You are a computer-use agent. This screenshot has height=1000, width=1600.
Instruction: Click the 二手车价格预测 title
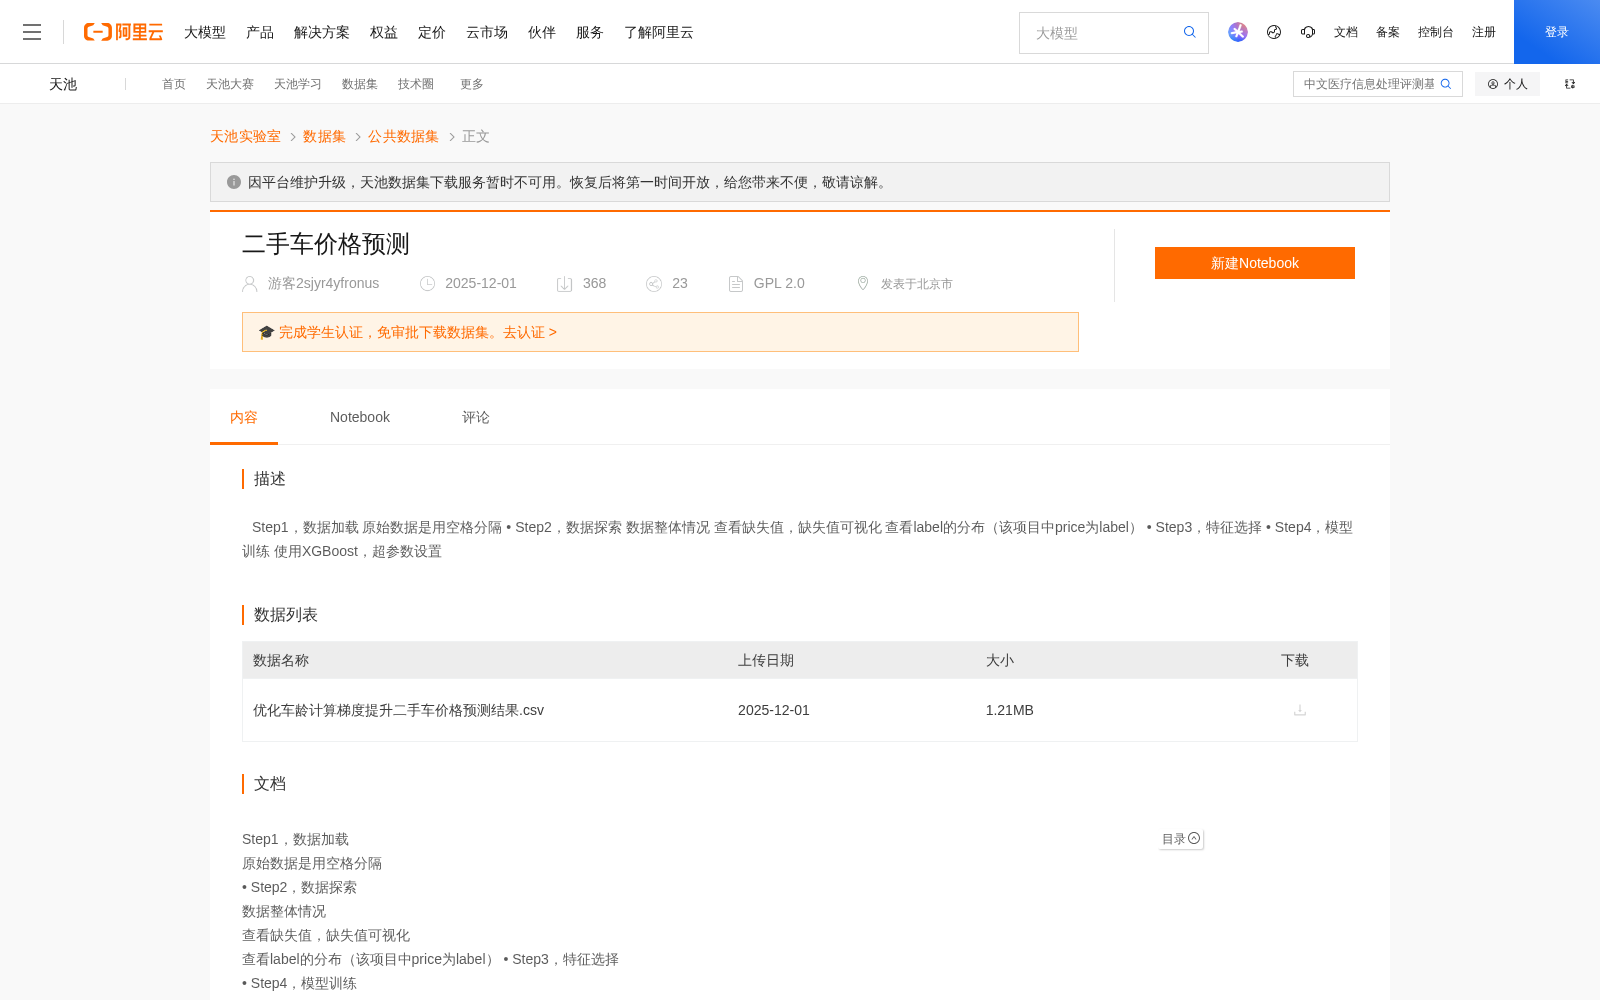pyautogui.click(x=326, y=244)
